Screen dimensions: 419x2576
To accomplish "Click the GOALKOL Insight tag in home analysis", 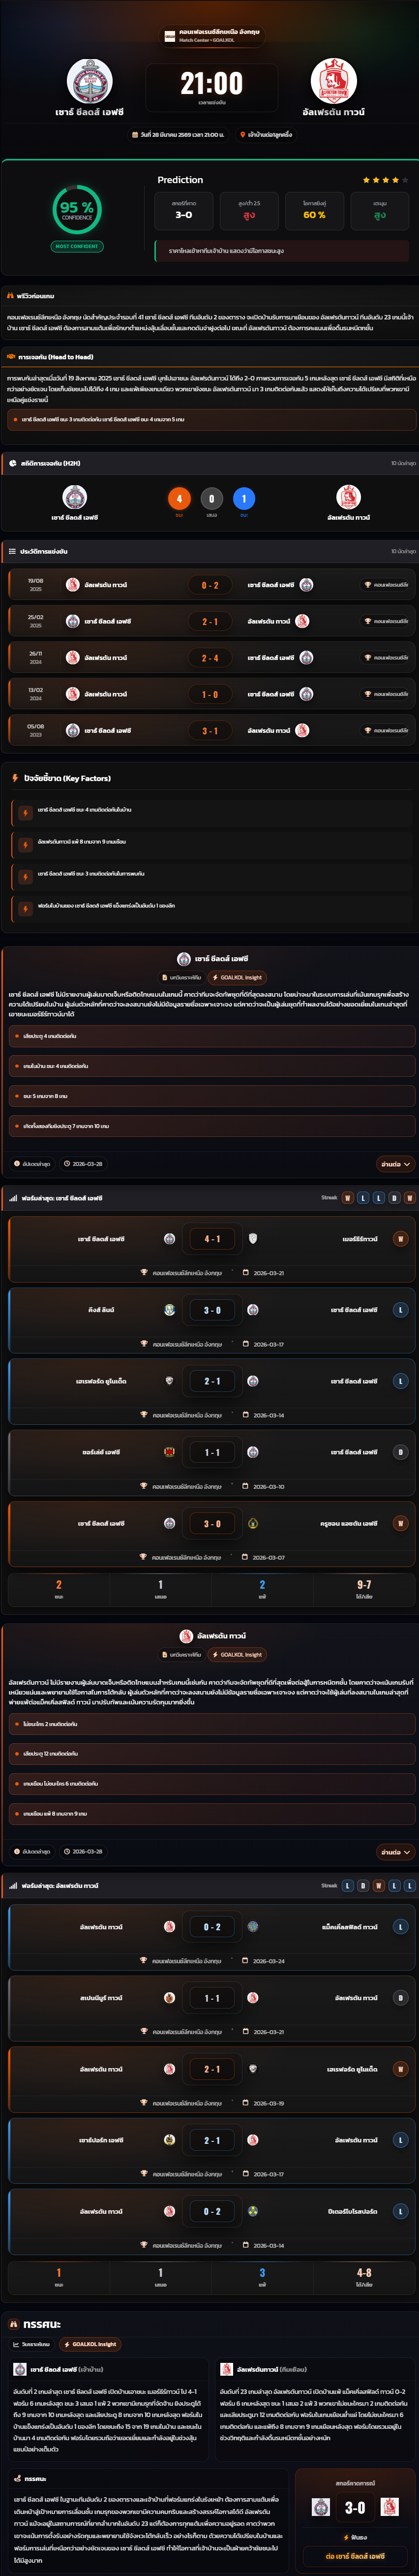I will point(239,978).
